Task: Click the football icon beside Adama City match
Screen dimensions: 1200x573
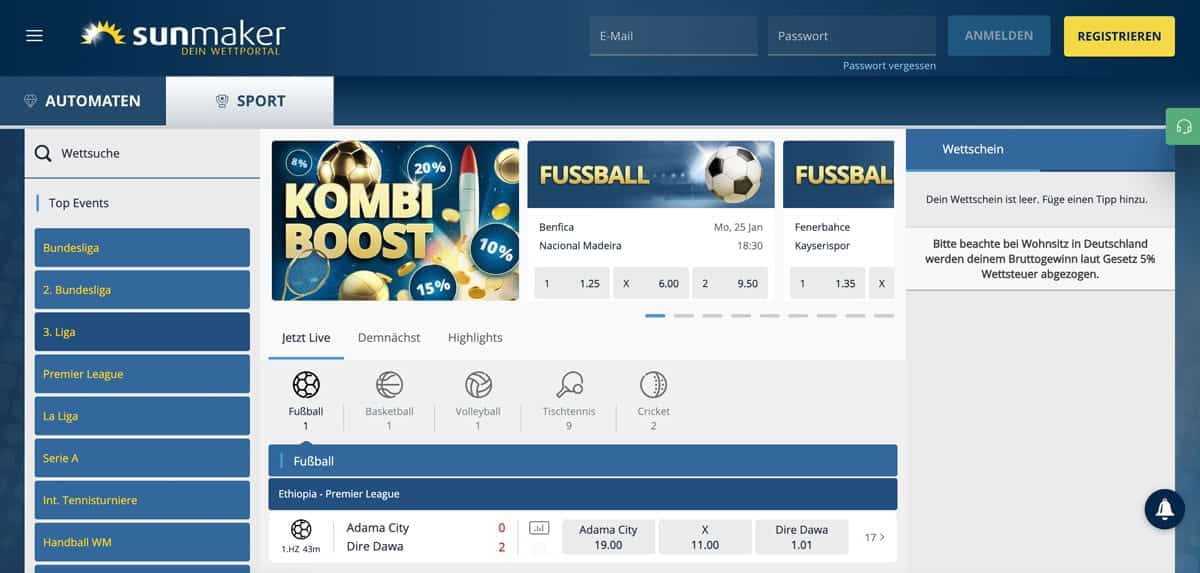Action: [x=301, y=529]
